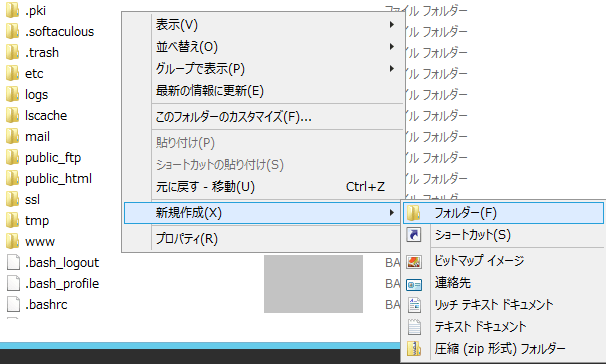Click the tmp folder icon
Viewport: 606px width, 364px height.
pyautogui.click(x=12, y=220)
